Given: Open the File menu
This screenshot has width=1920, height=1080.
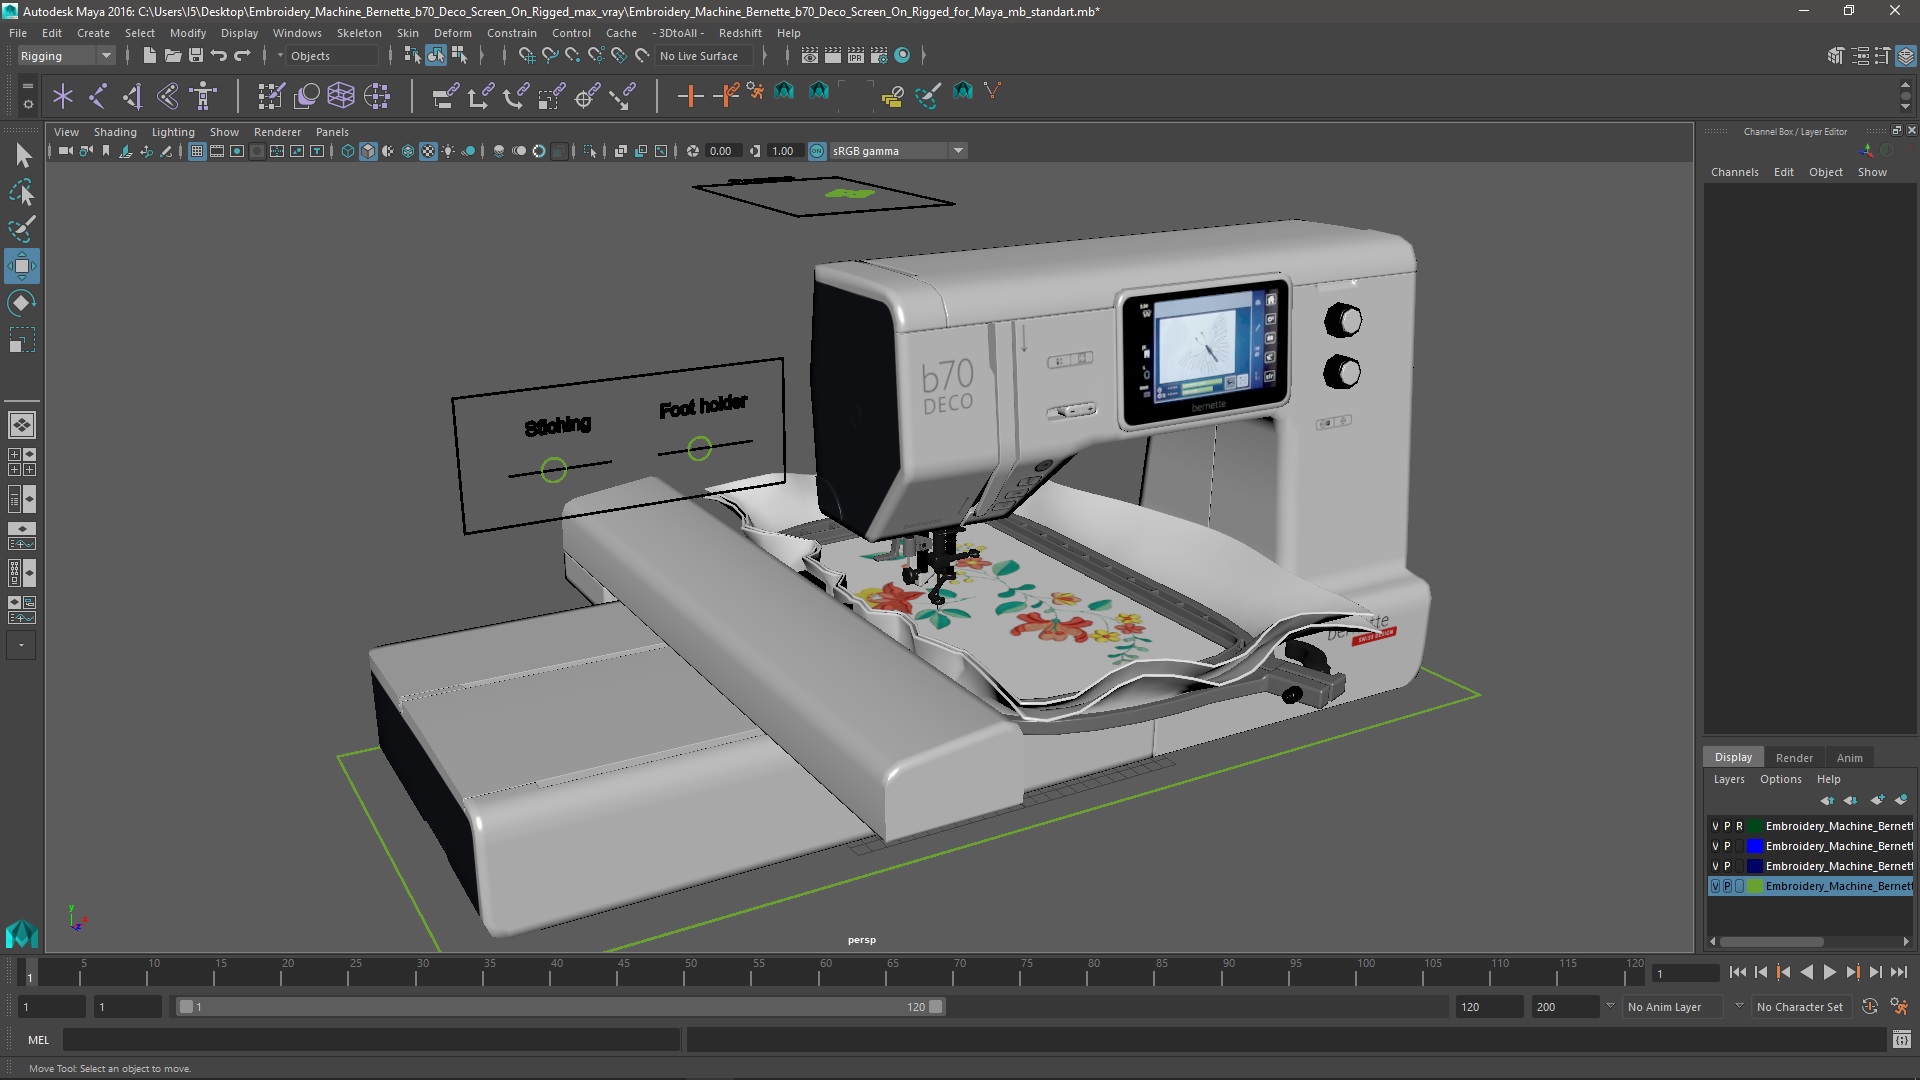Looking at the screenshot, I should coord(18,33).
